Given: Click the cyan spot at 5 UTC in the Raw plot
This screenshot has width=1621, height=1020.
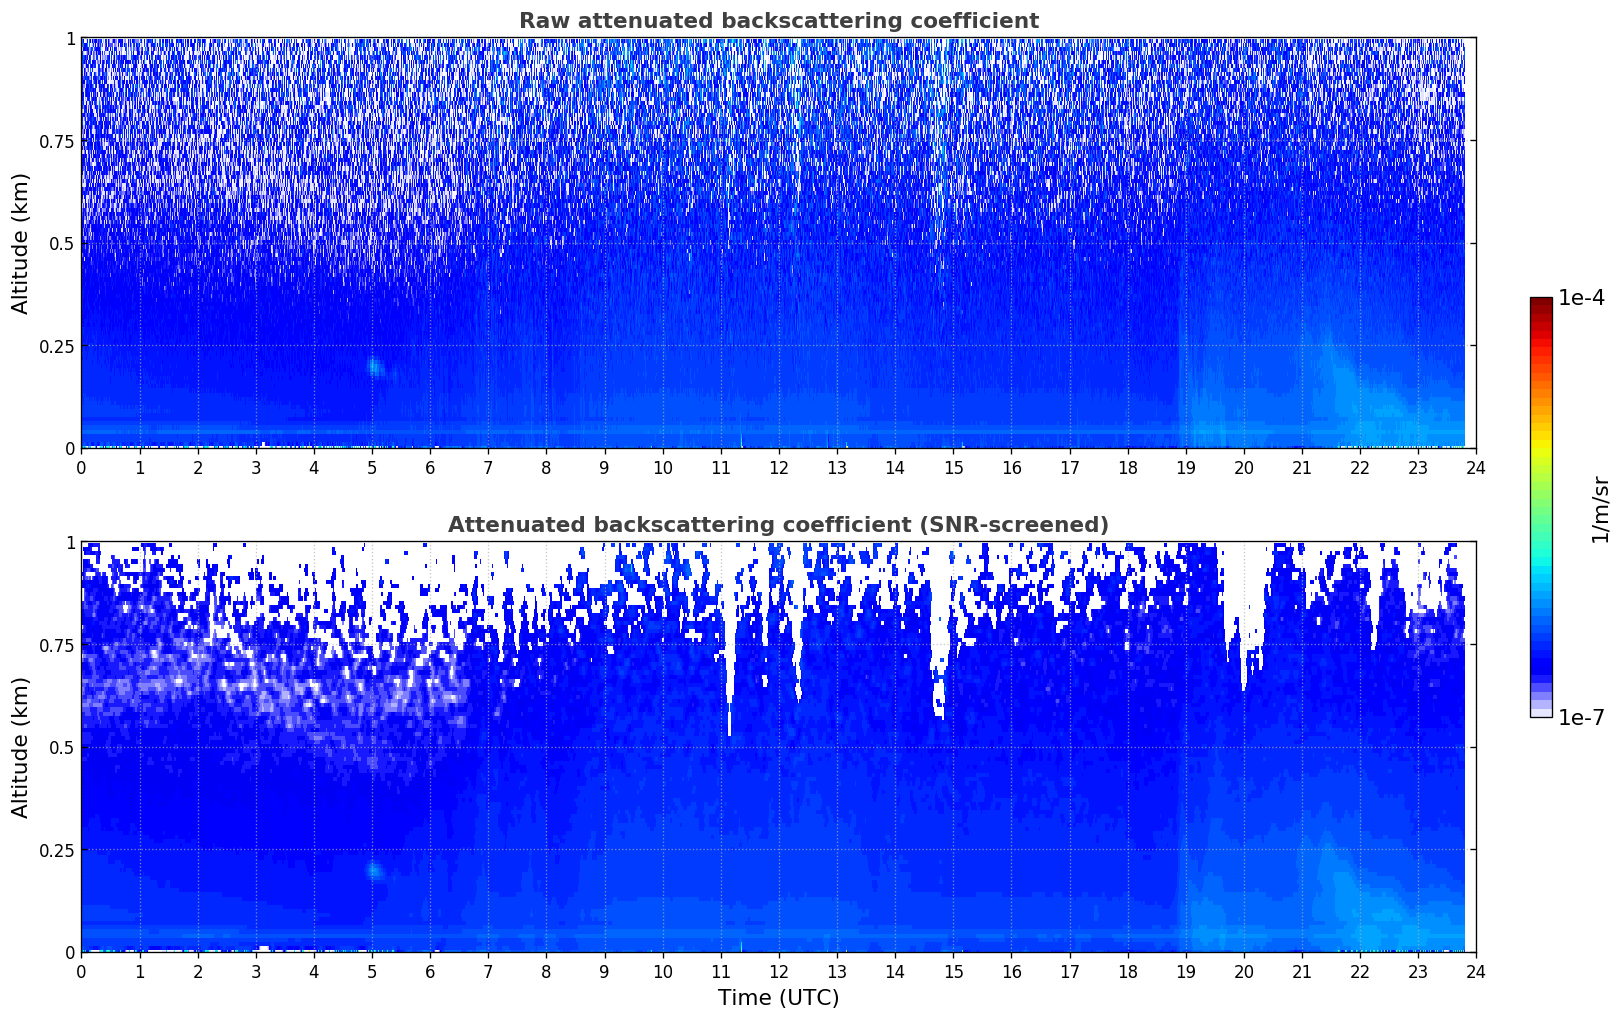Looking at the screenshot, I should tap(375, 367).
